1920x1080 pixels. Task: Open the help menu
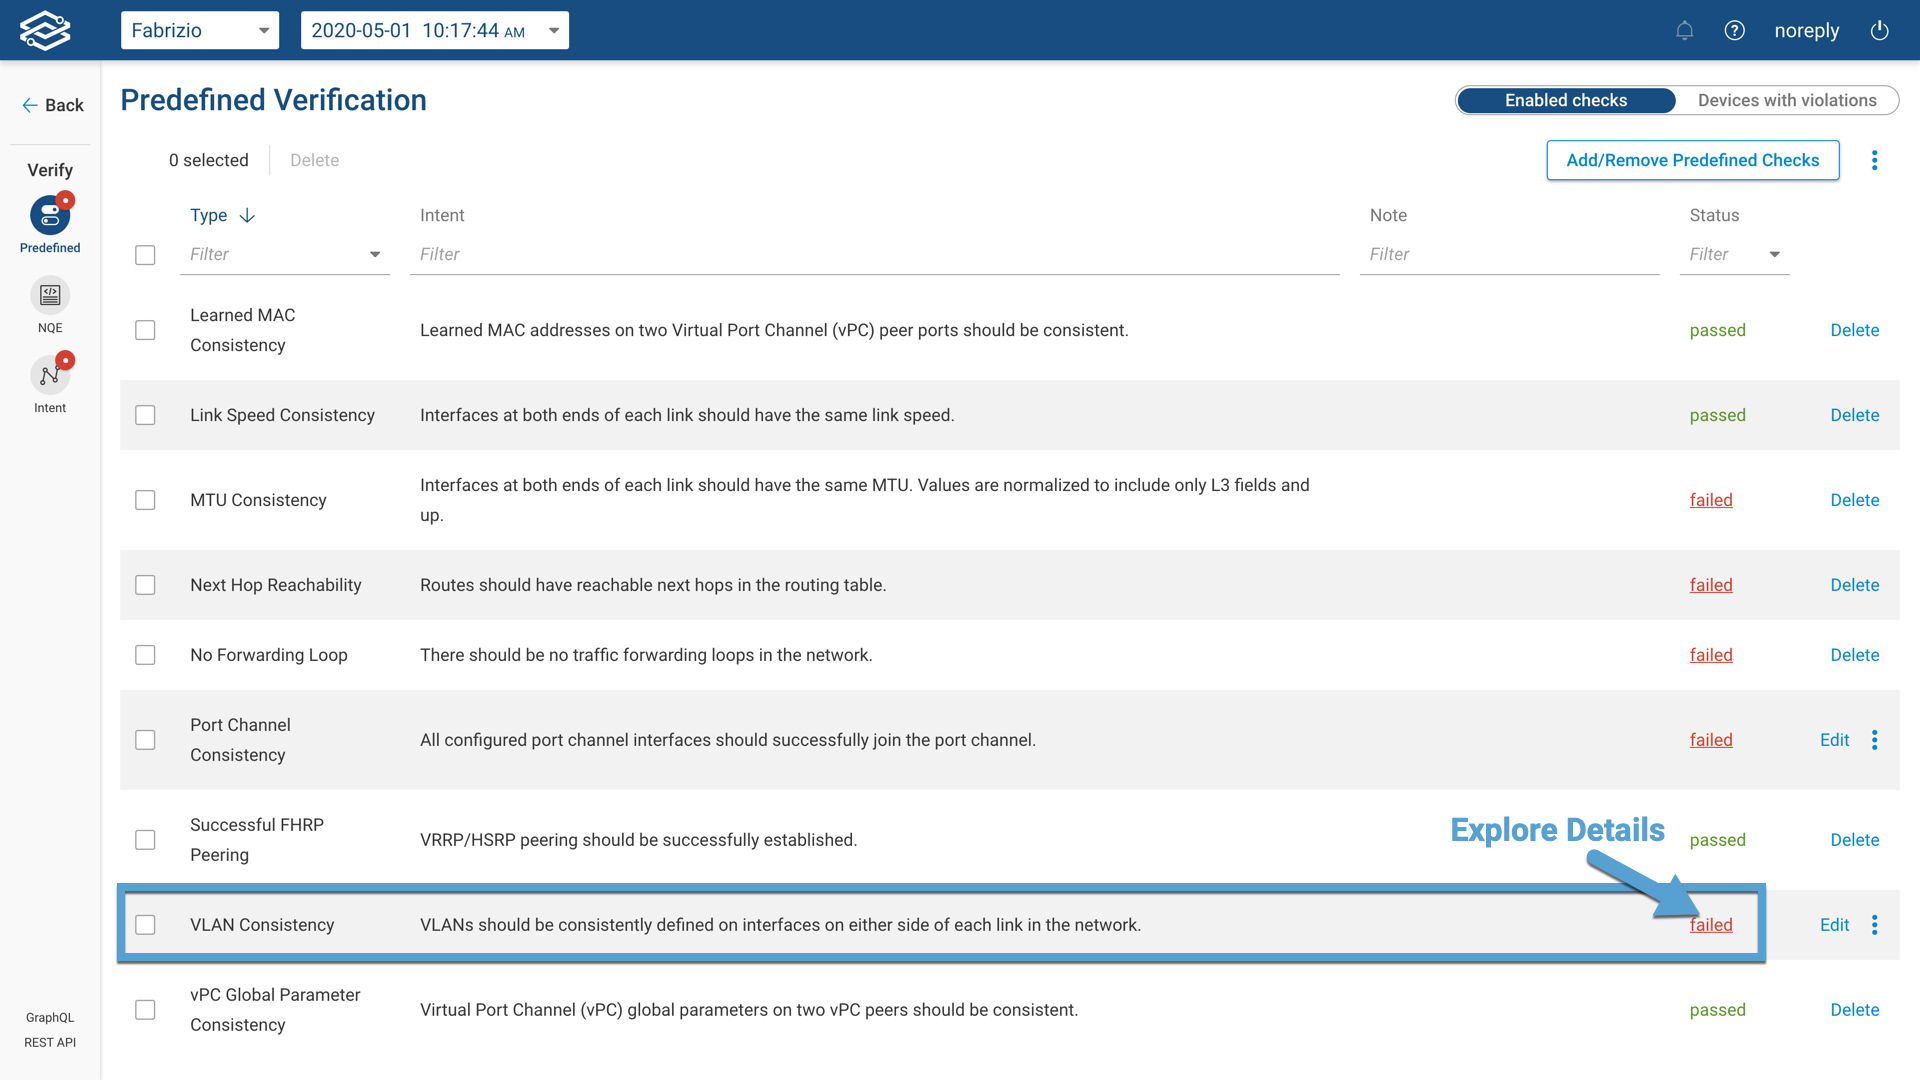pyautogui.click(x=1735, y=30)
